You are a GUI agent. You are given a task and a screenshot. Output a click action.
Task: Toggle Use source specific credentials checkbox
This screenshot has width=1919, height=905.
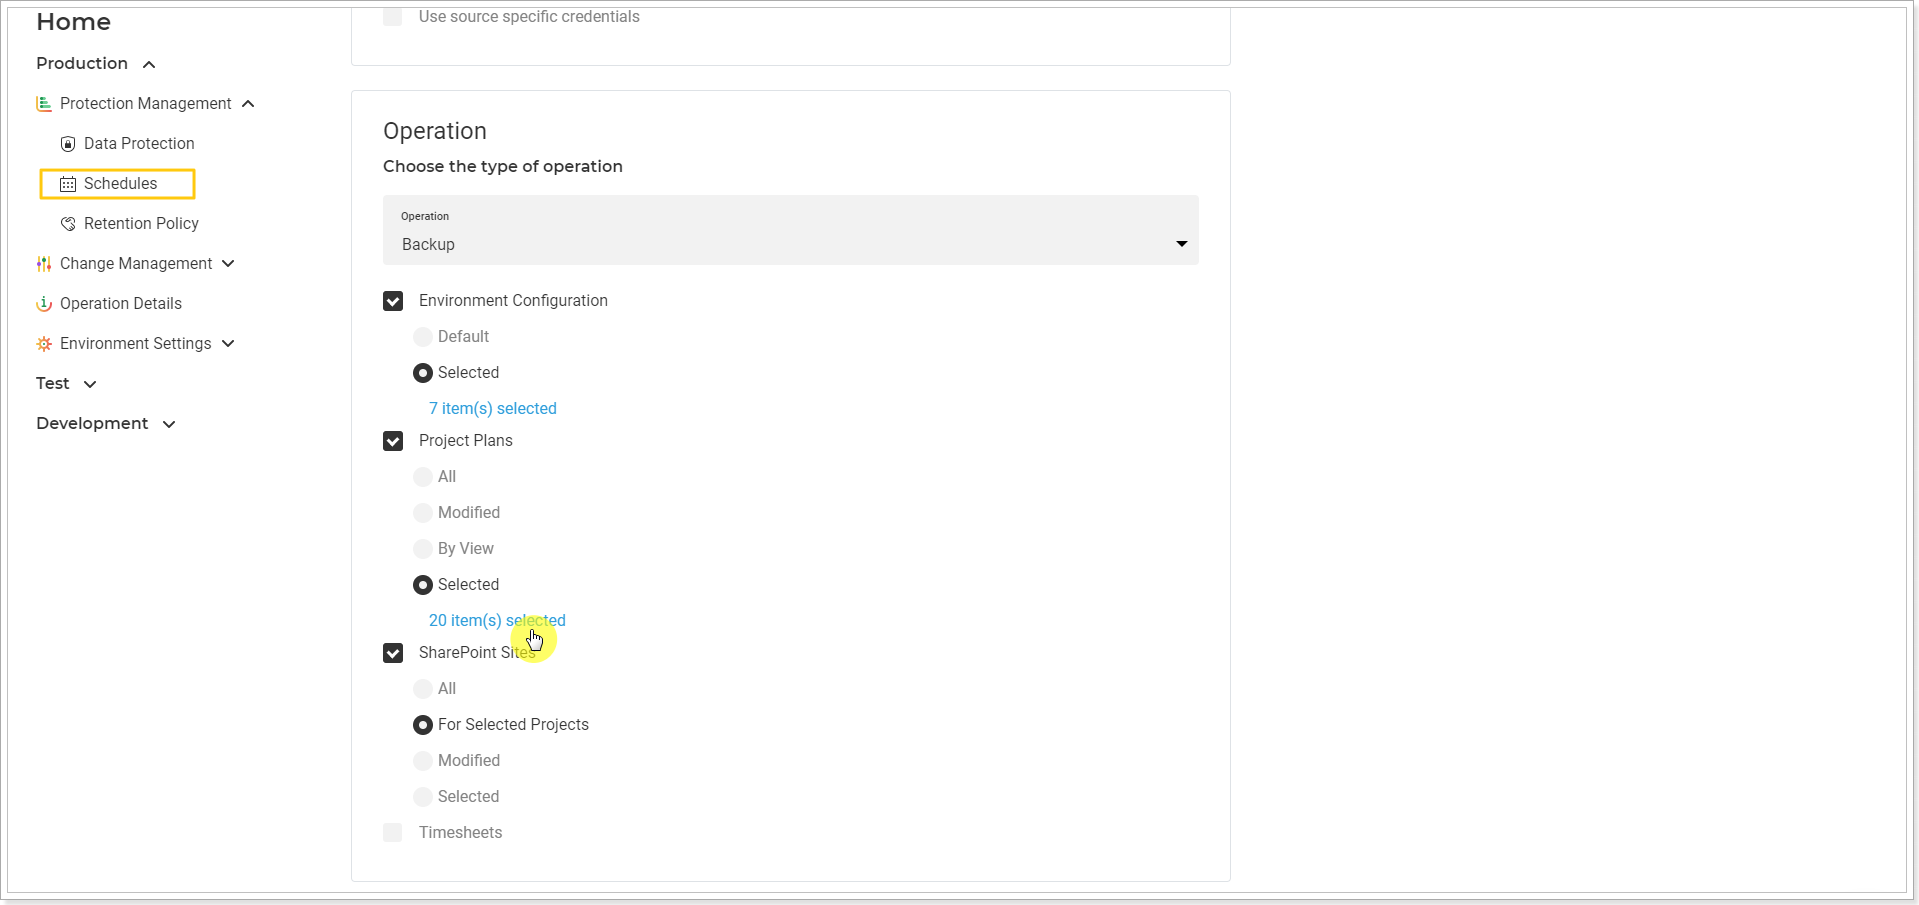click(x=393, y=17)
